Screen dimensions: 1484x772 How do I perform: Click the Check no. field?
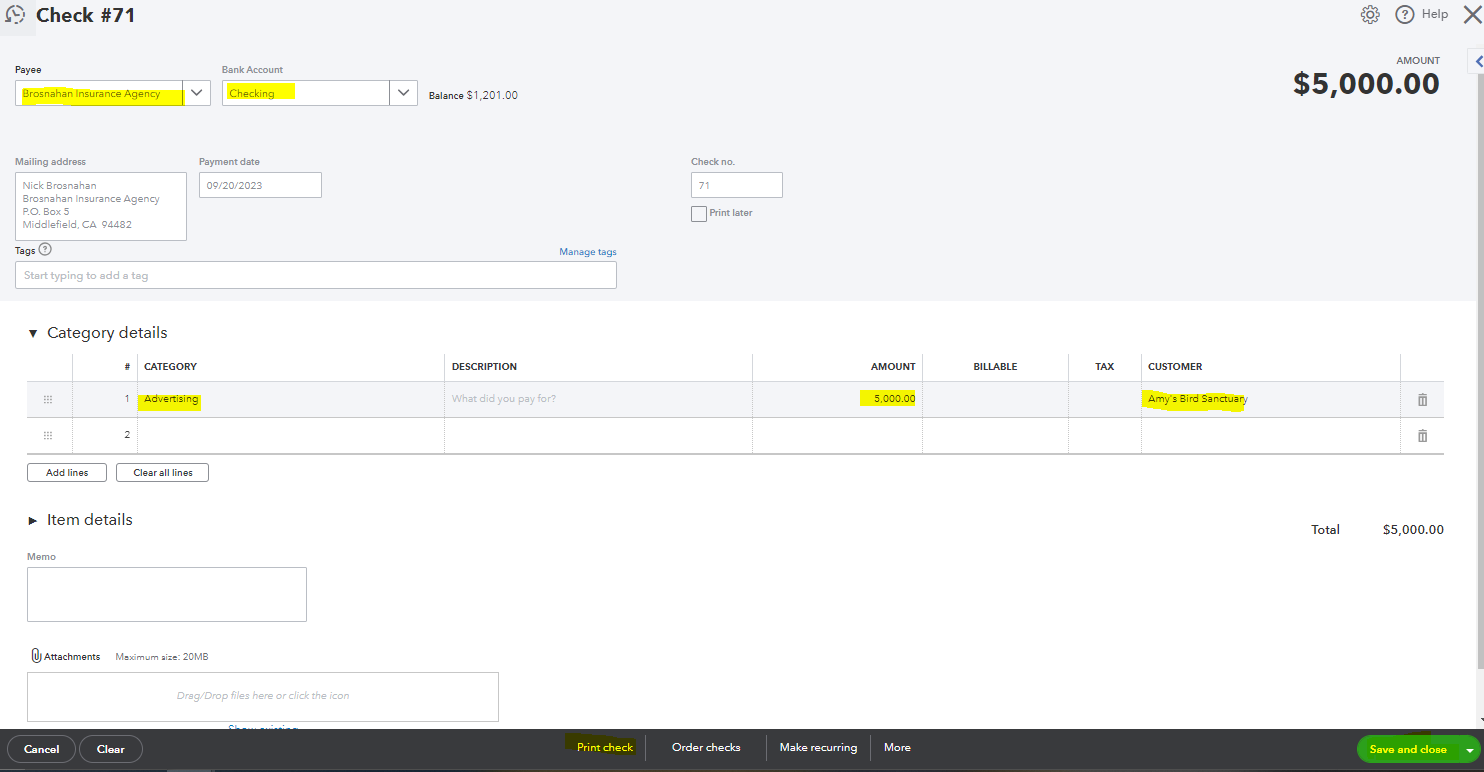(x=737, y=185)
